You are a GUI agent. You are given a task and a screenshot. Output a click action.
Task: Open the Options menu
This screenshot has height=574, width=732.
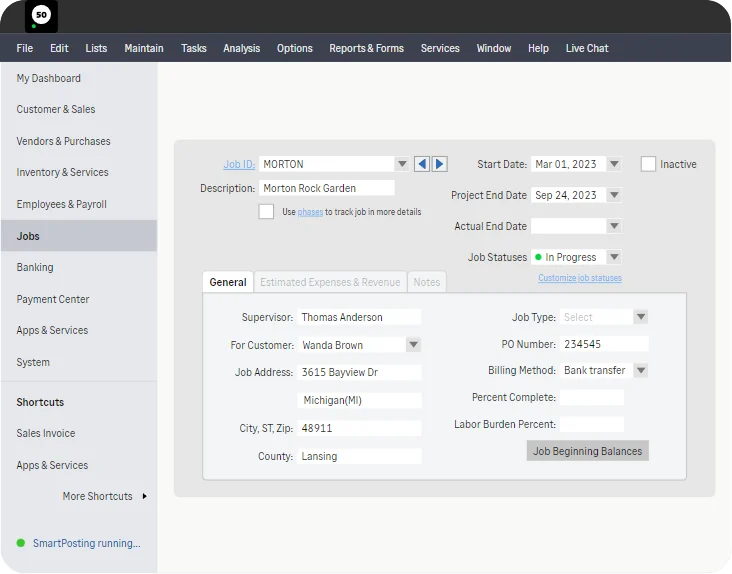(x=295, y=48)
